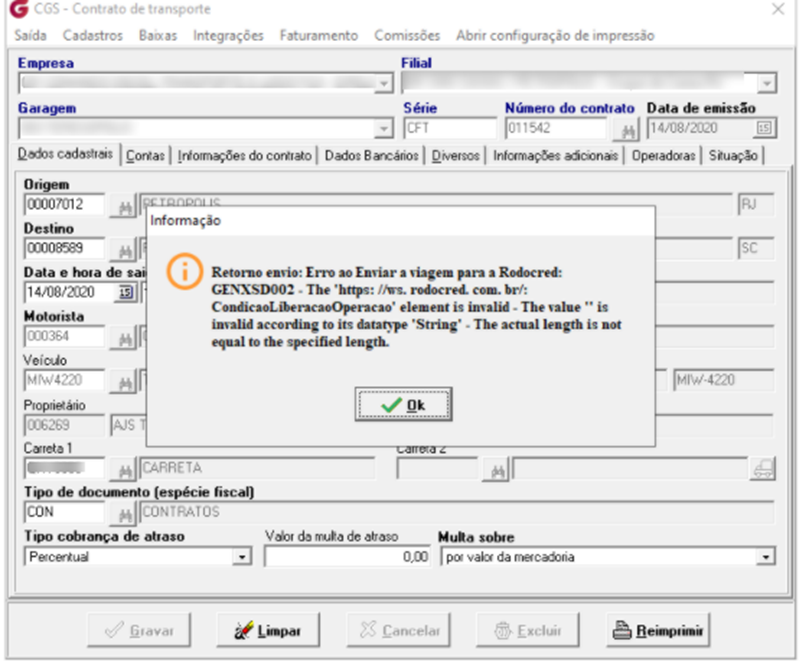The width and height of the screenshot is (809, 661).
Task: Click the Reimprimir button
Action: 658,630
